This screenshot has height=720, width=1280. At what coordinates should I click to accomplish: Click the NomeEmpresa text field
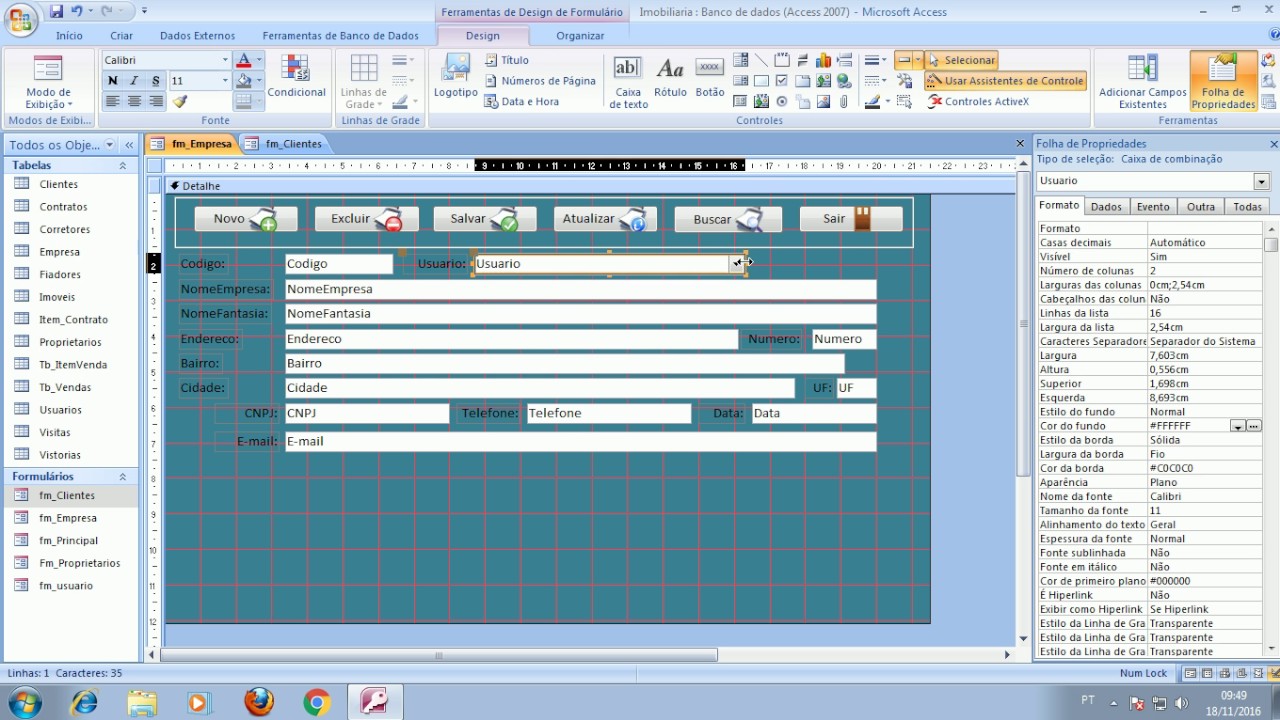(x=580, y=289)
